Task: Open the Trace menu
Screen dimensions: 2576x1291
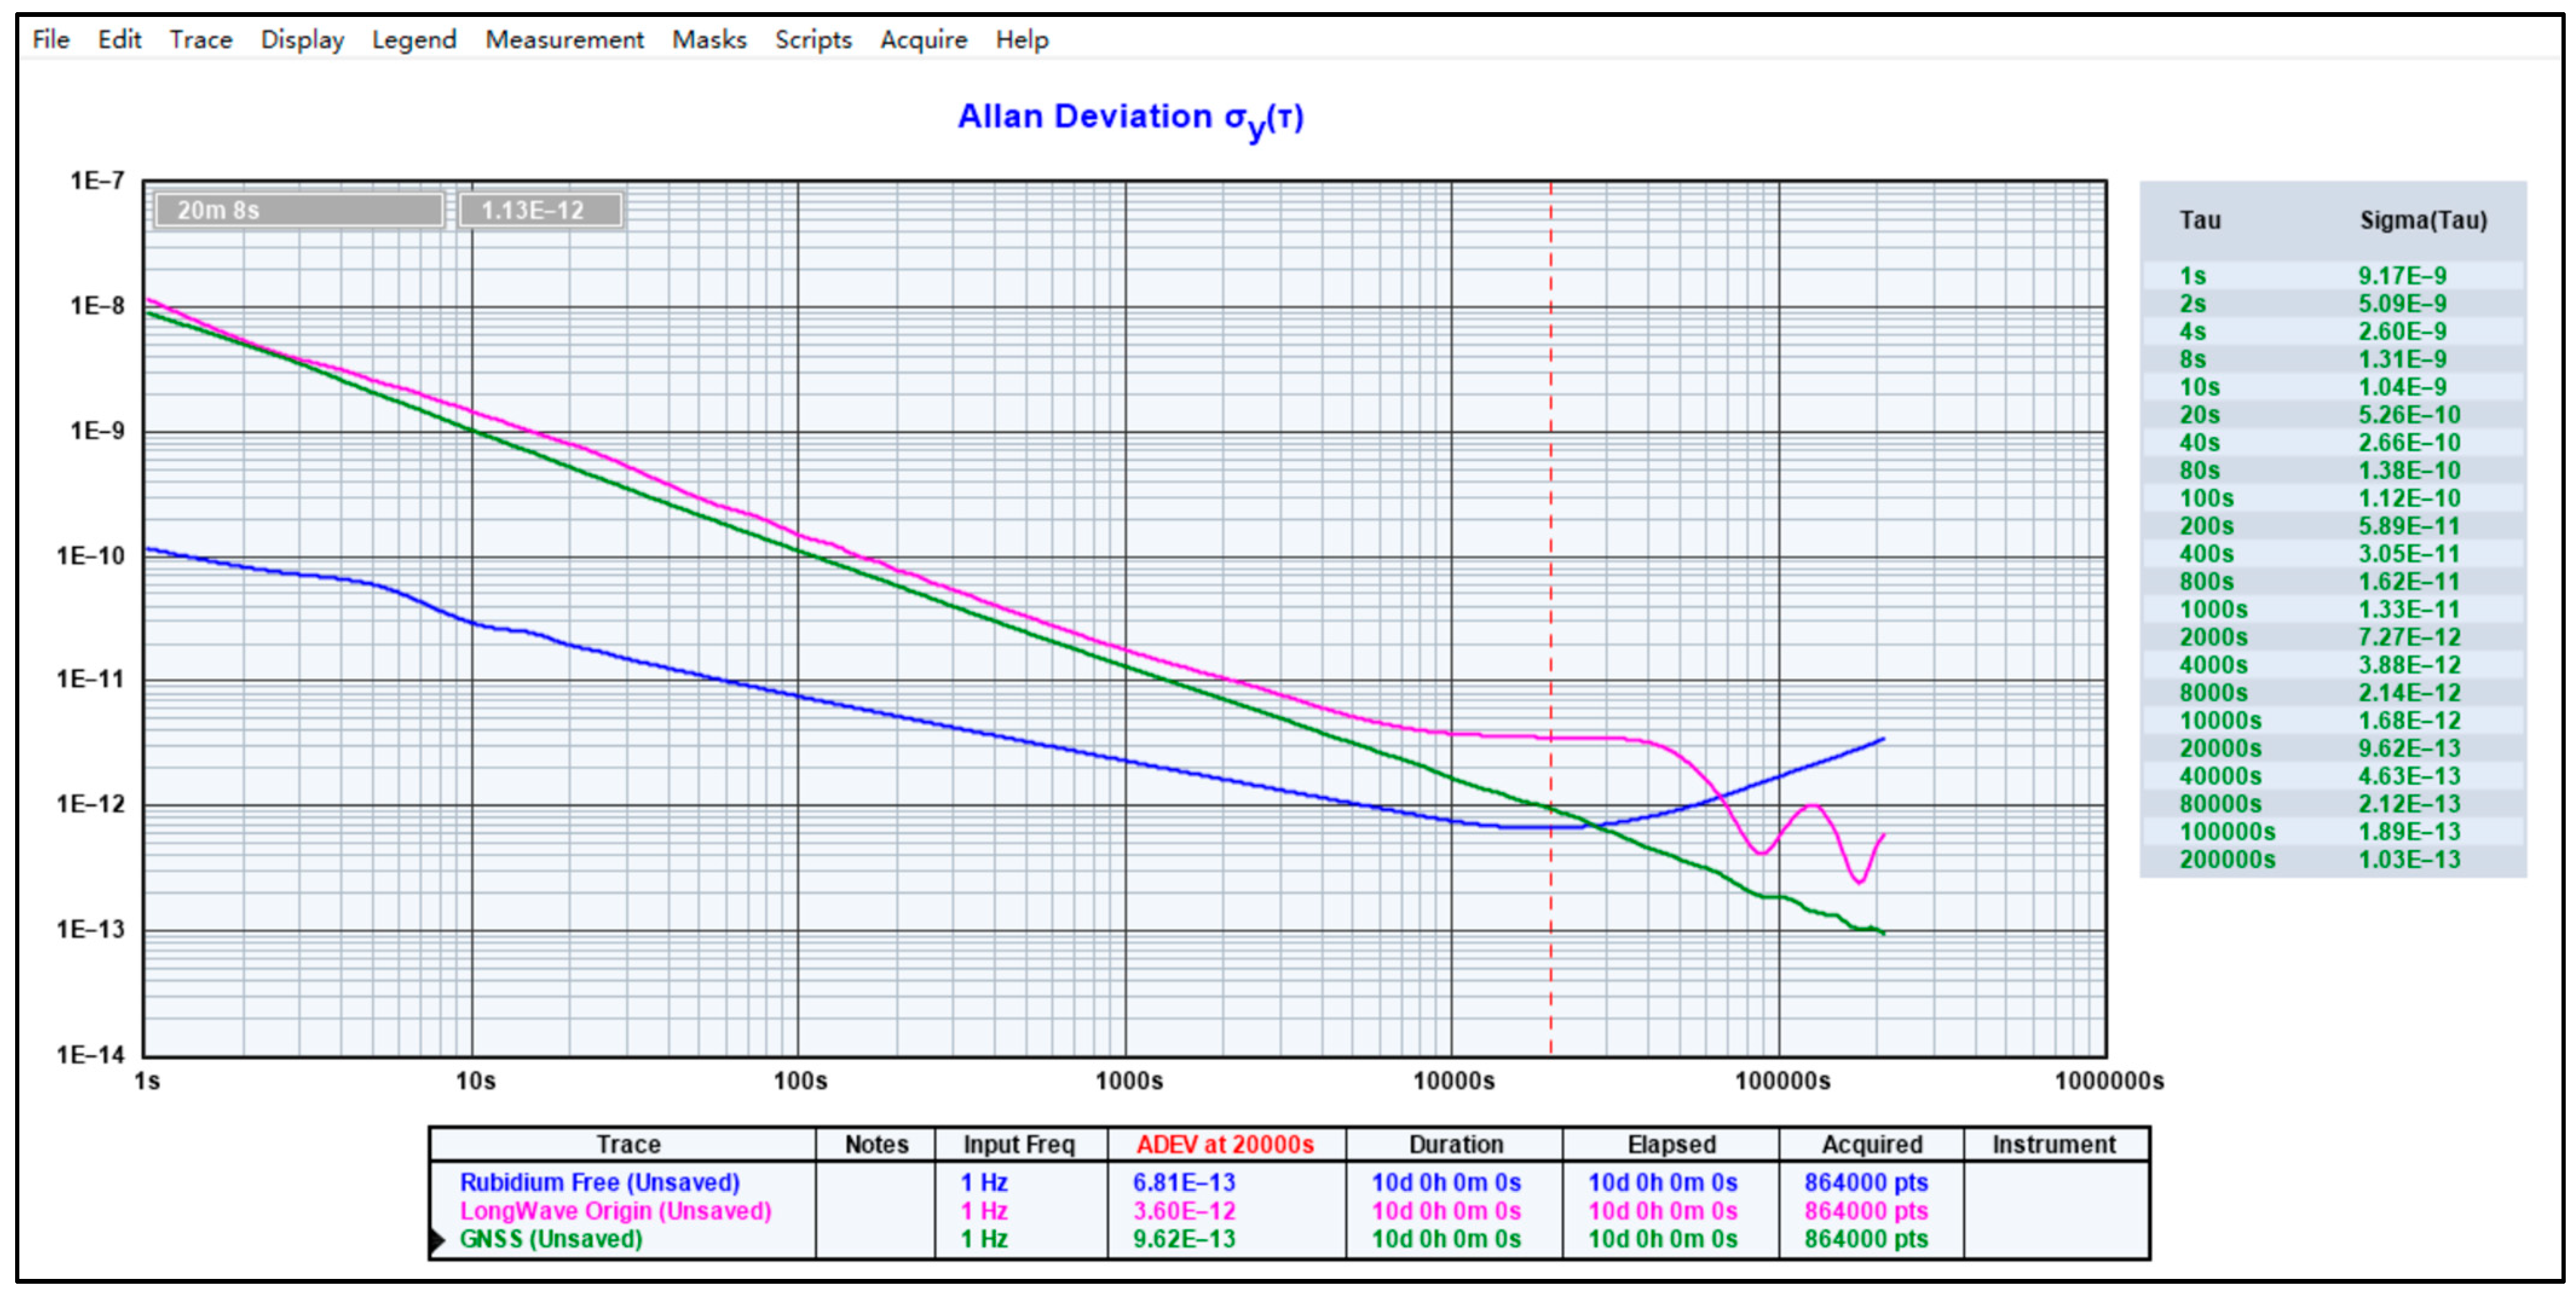Action: 200,39
